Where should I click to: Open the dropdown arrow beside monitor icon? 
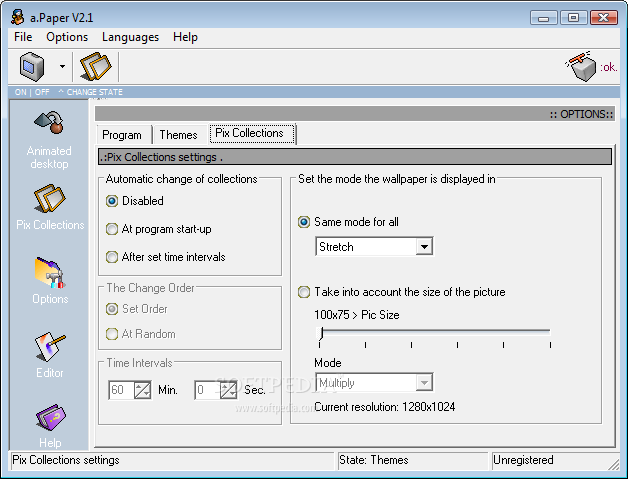pyautogui.click(x=62, y=66)
